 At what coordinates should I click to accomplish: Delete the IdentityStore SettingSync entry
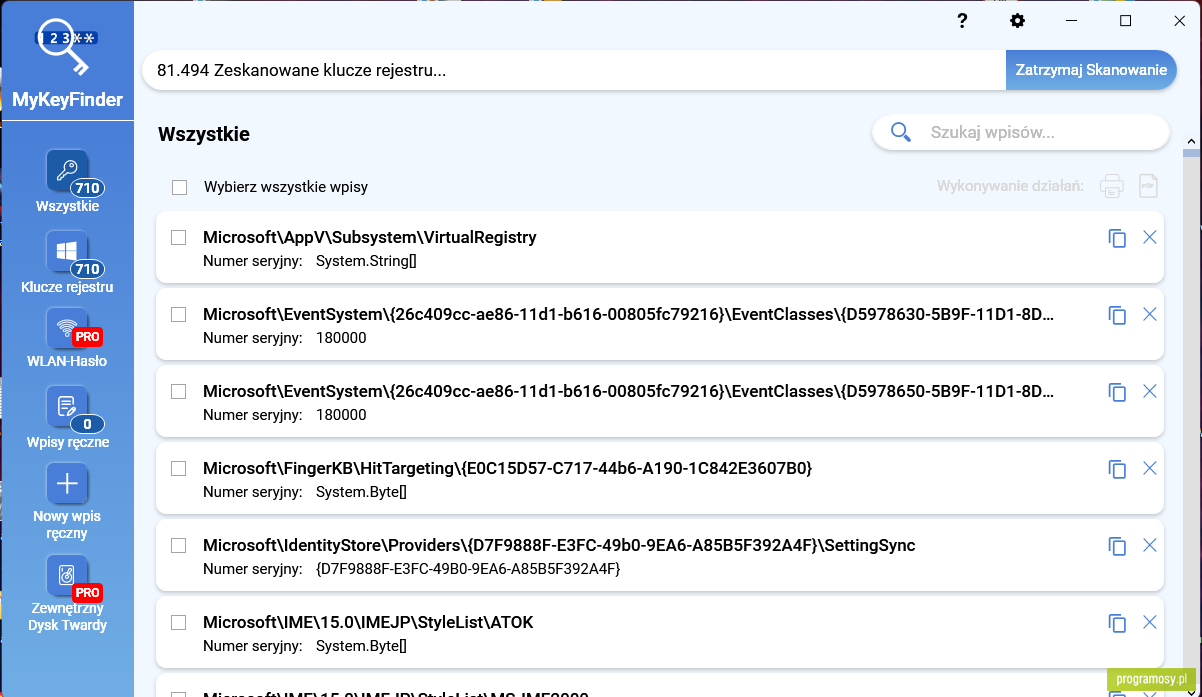(x=1149, y=545)
